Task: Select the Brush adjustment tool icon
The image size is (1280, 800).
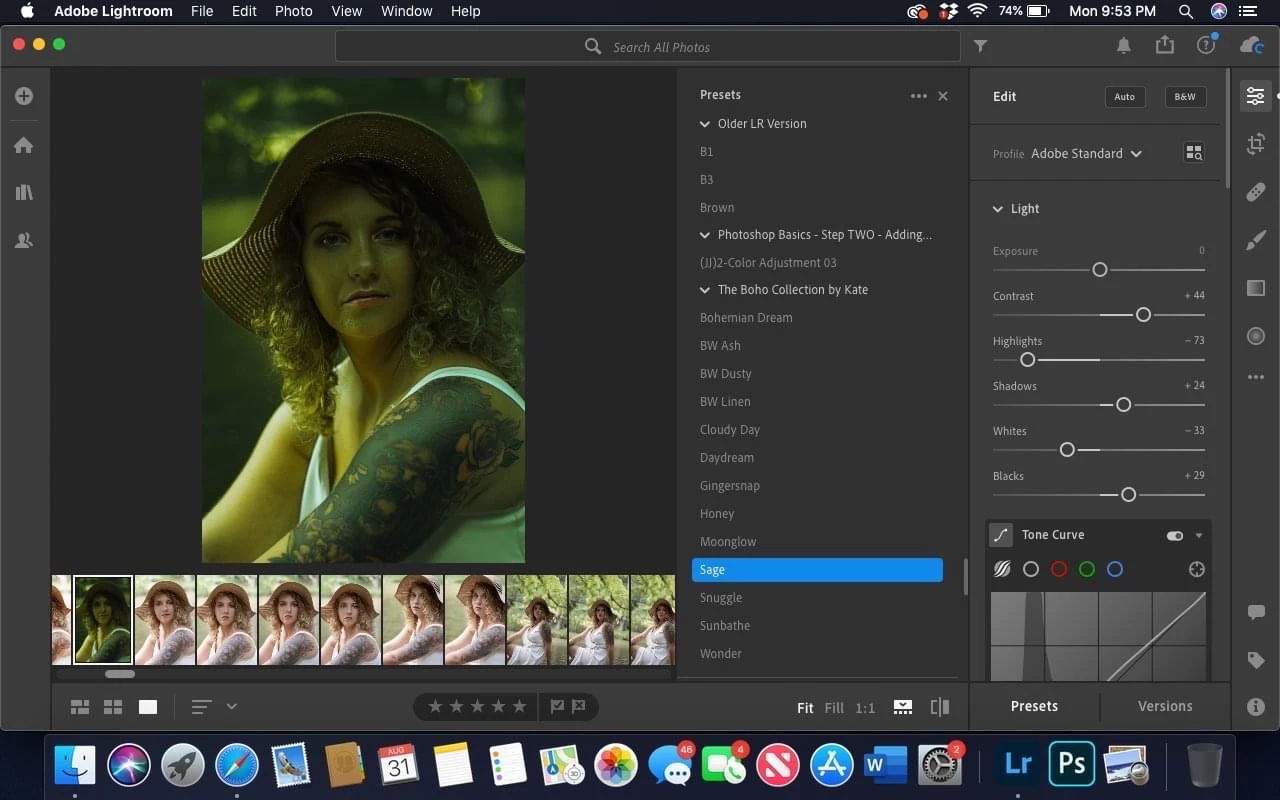Action: (x=1256, y=240)
